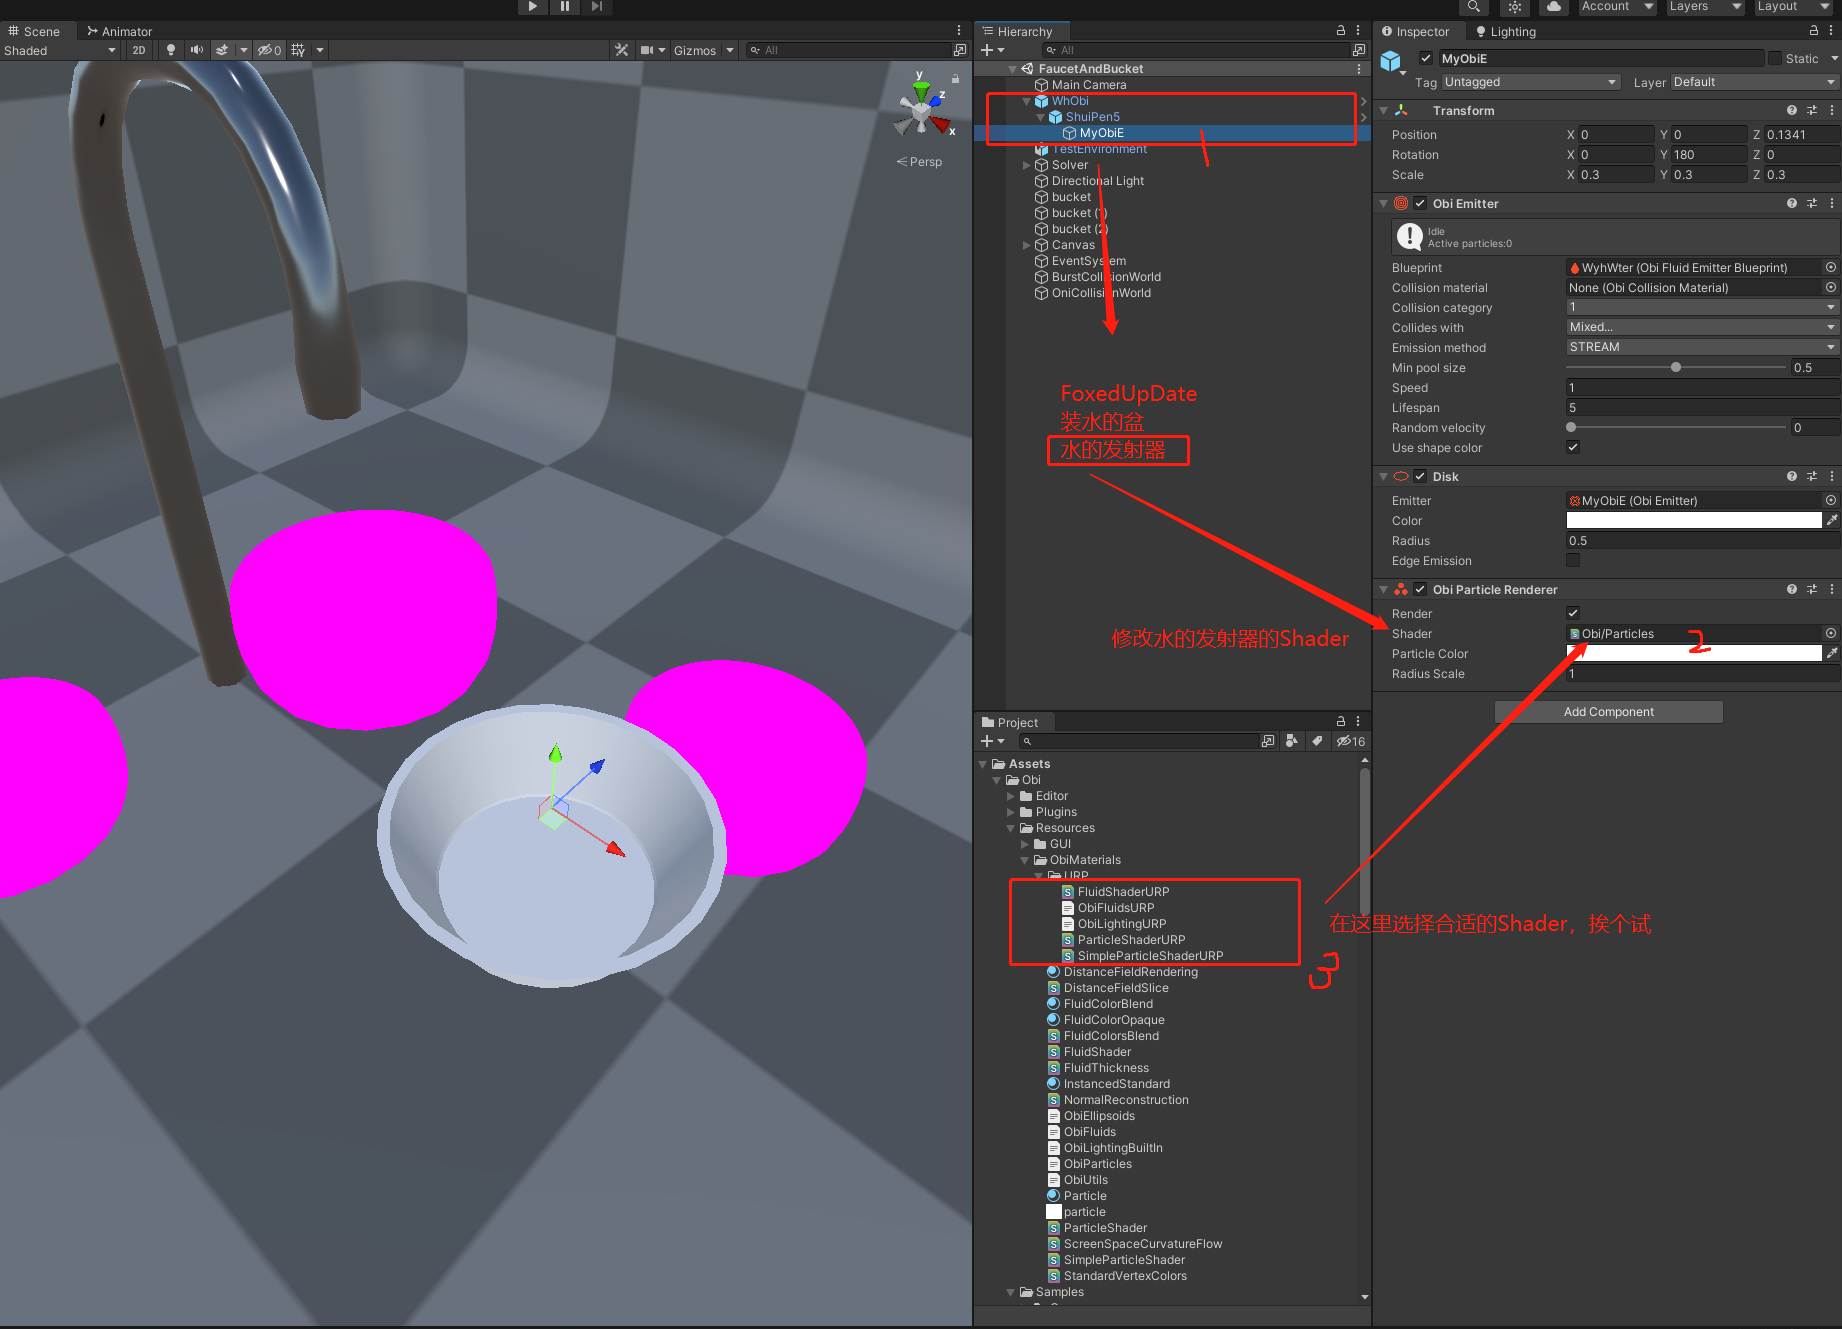1842x1329 pixels.
Task: Open Shader object picker circle icon
Action: [x=1831, y=633]
